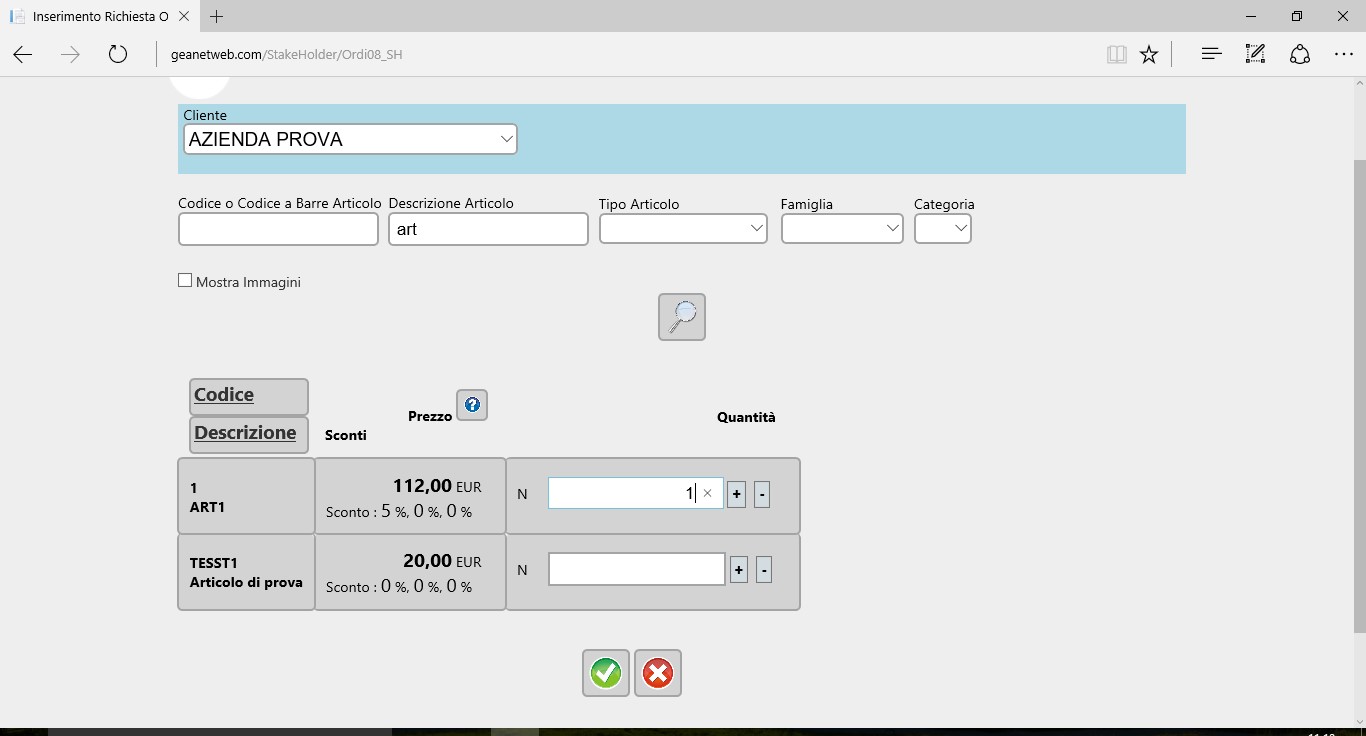Click the 112,00 EUR price
The width and height of the screenshot is (1366, 736).
(437, 486)
